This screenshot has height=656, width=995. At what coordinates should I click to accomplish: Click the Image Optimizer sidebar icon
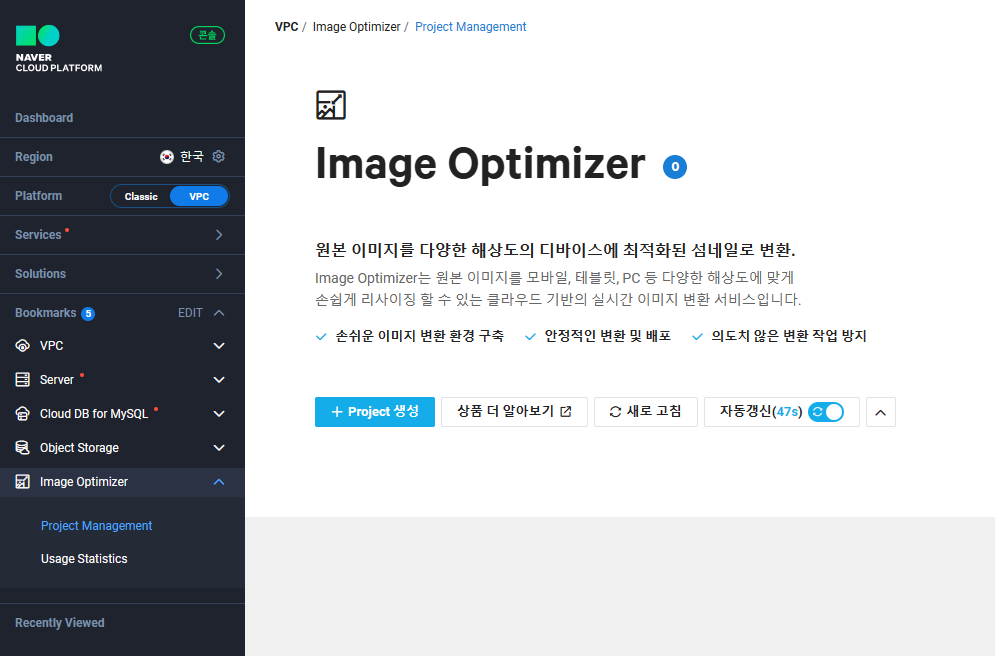pos(22,482)
